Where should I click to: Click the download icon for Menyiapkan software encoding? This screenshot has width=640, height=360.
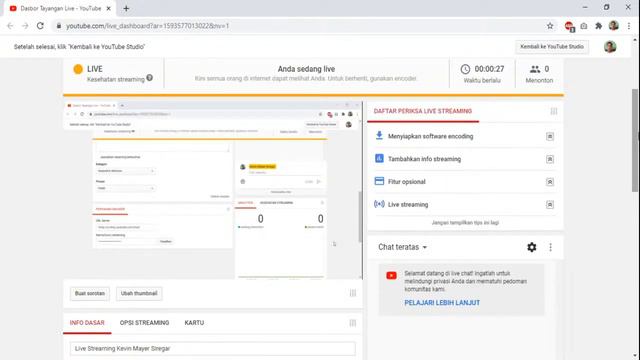[379, 136]
